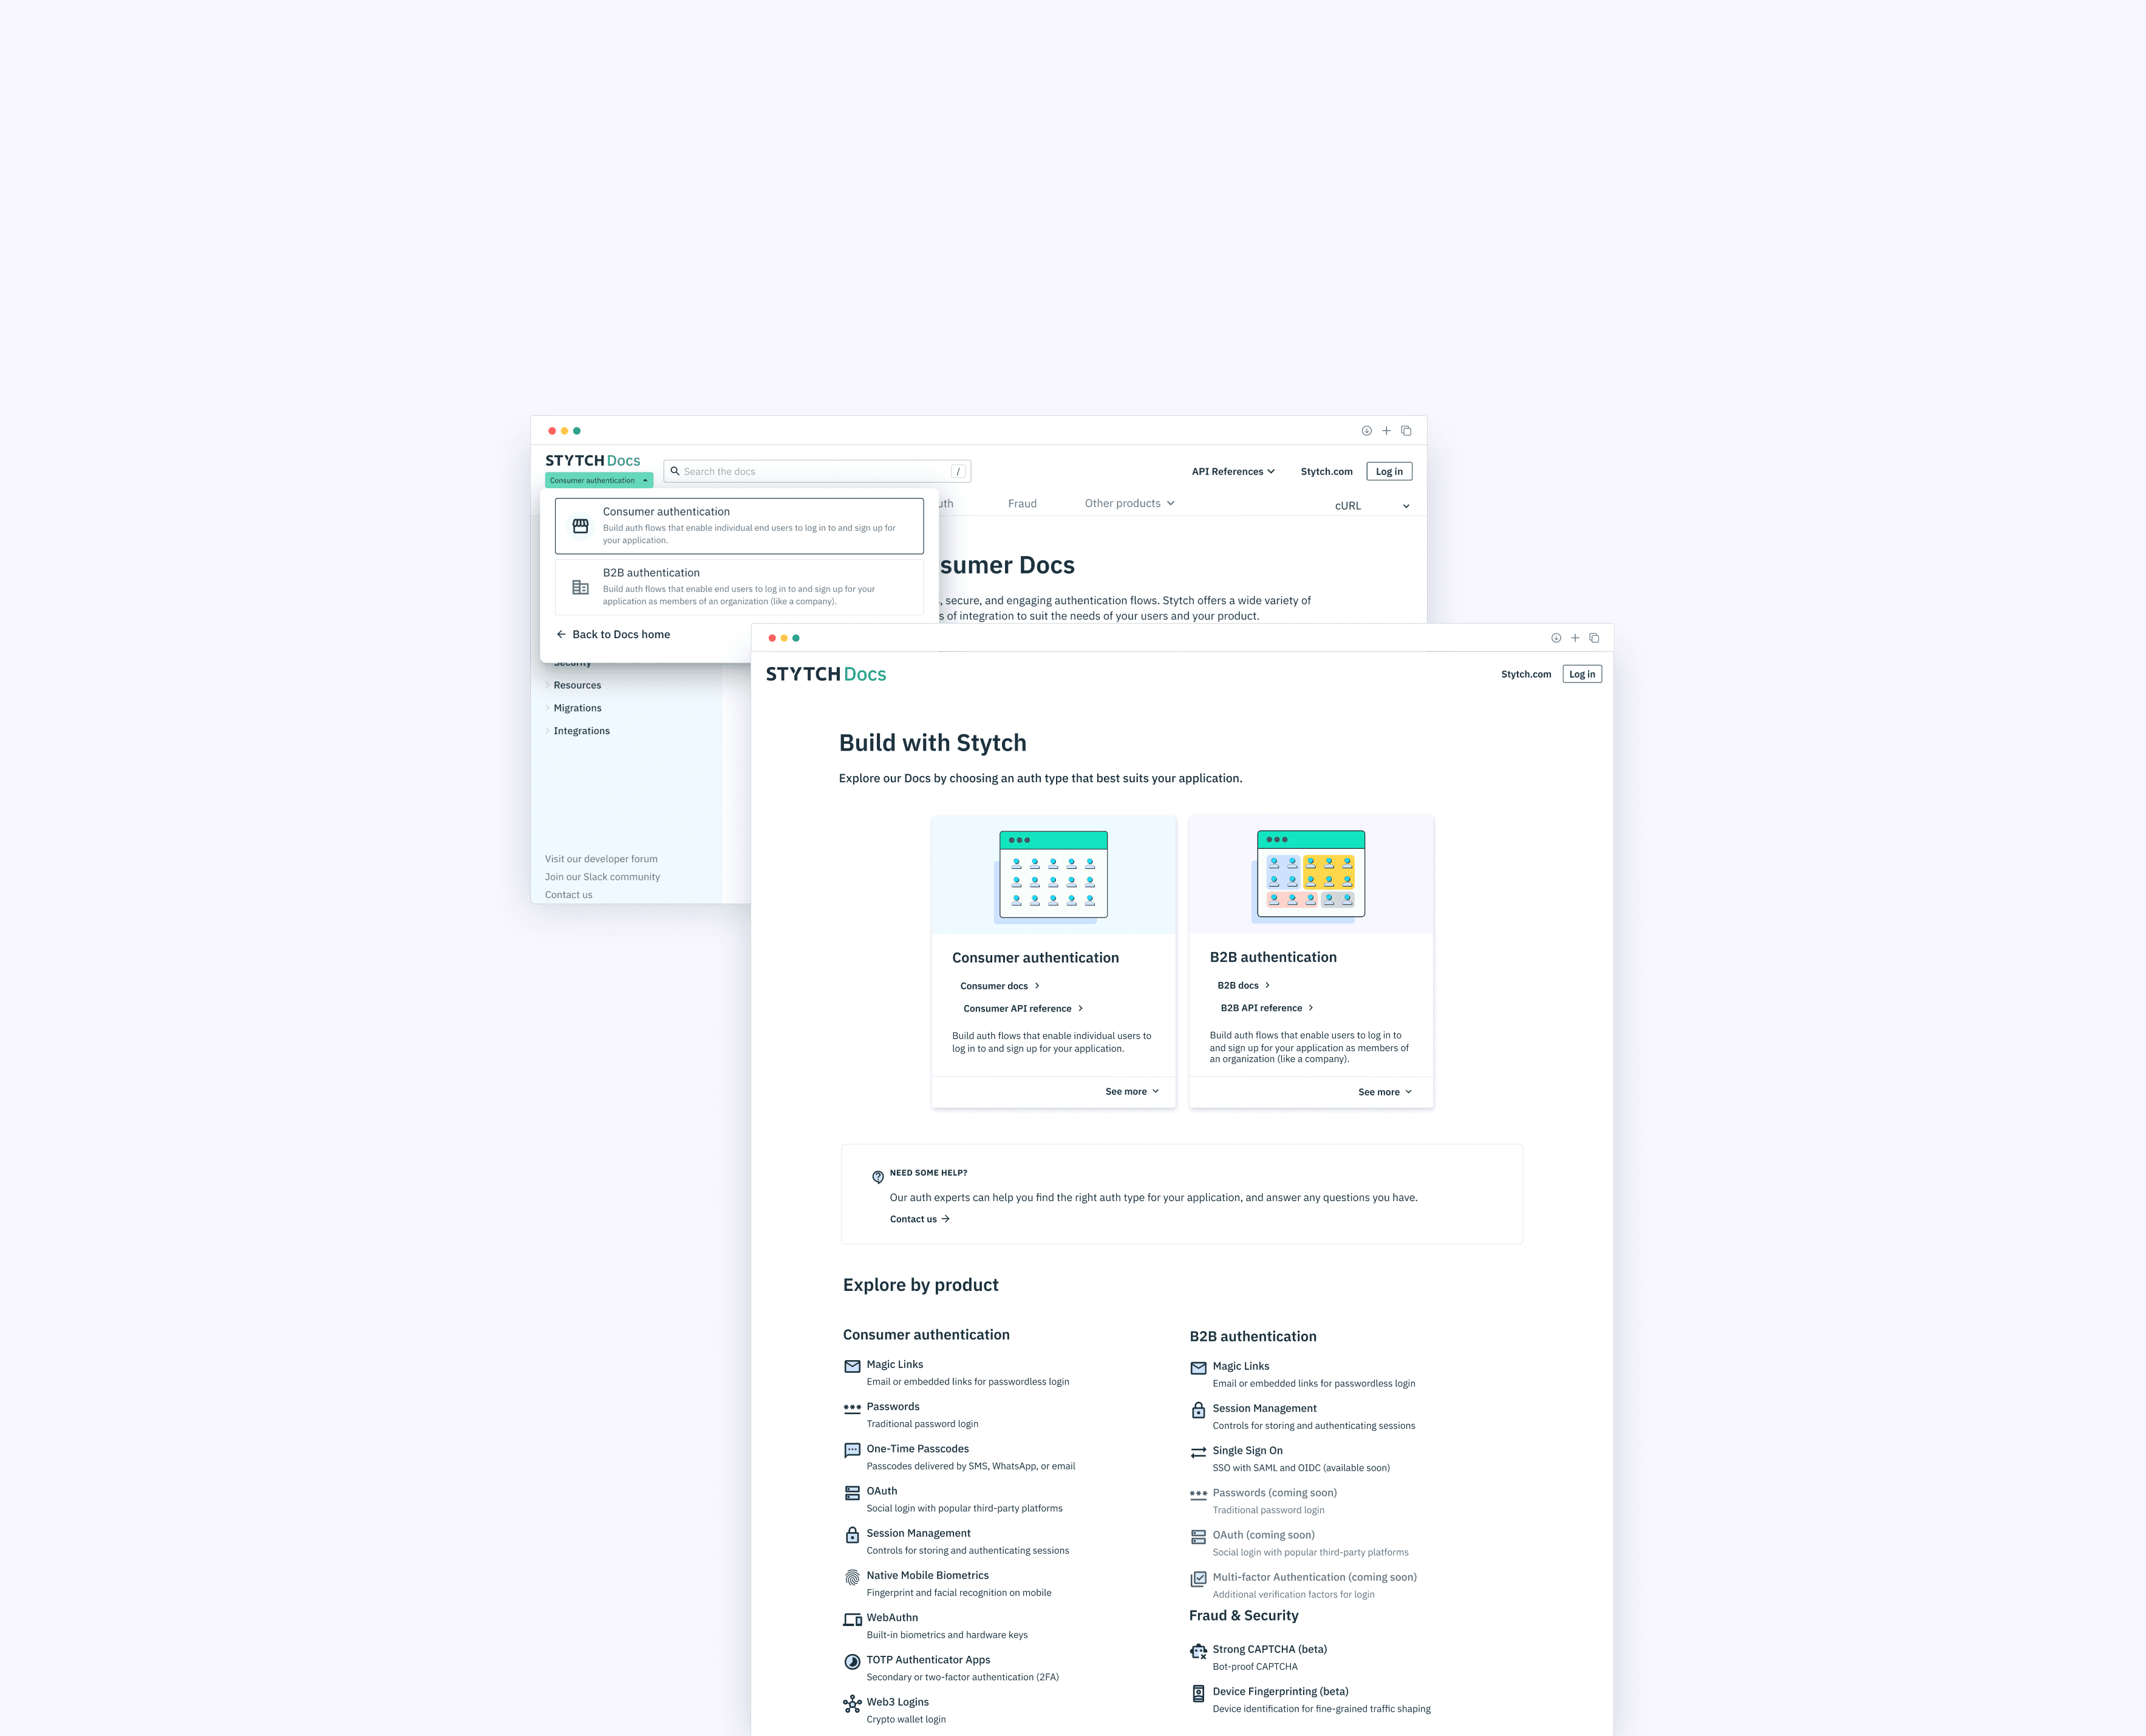Click the OAuth server icon under Consumer authentication
The width and height of the screenshot is (2146, 1736).
click(x=852, y=1493)
